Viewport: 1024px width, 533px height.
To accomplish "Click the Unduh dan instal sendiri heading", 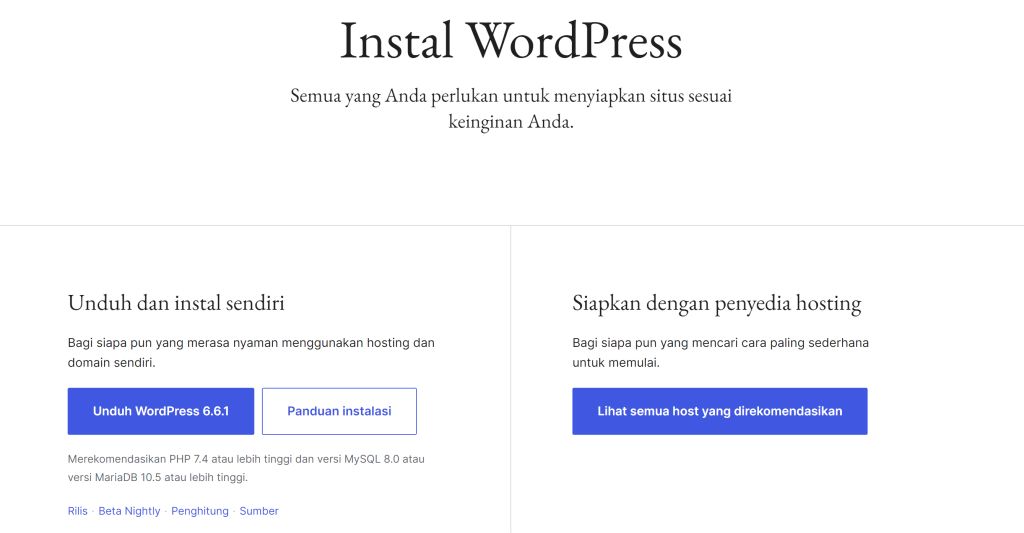I will (x=176, y=302).
